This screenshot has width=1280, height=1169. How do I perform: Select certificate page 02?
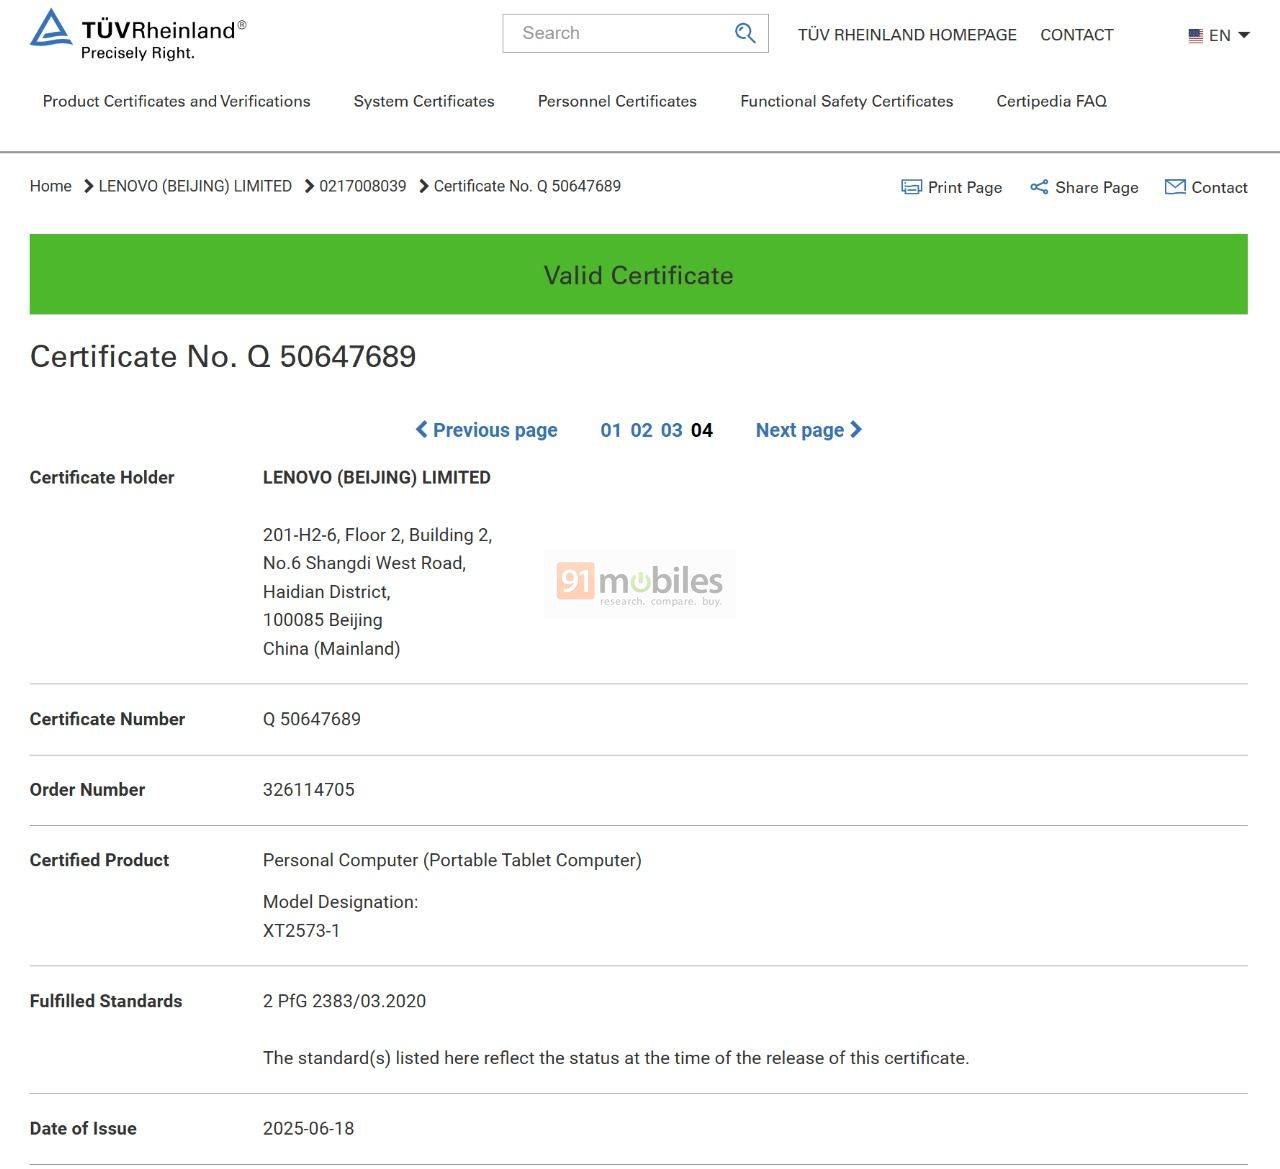click(x=641, y=430)
